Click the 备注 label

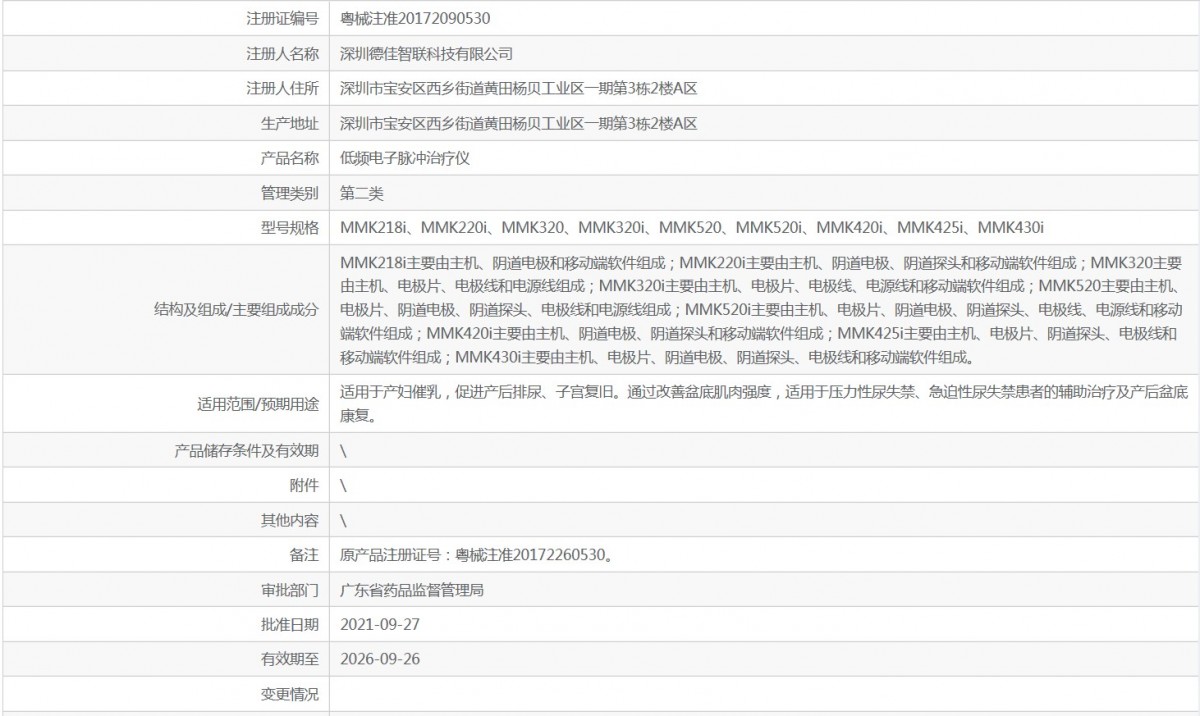click(304, 555)
